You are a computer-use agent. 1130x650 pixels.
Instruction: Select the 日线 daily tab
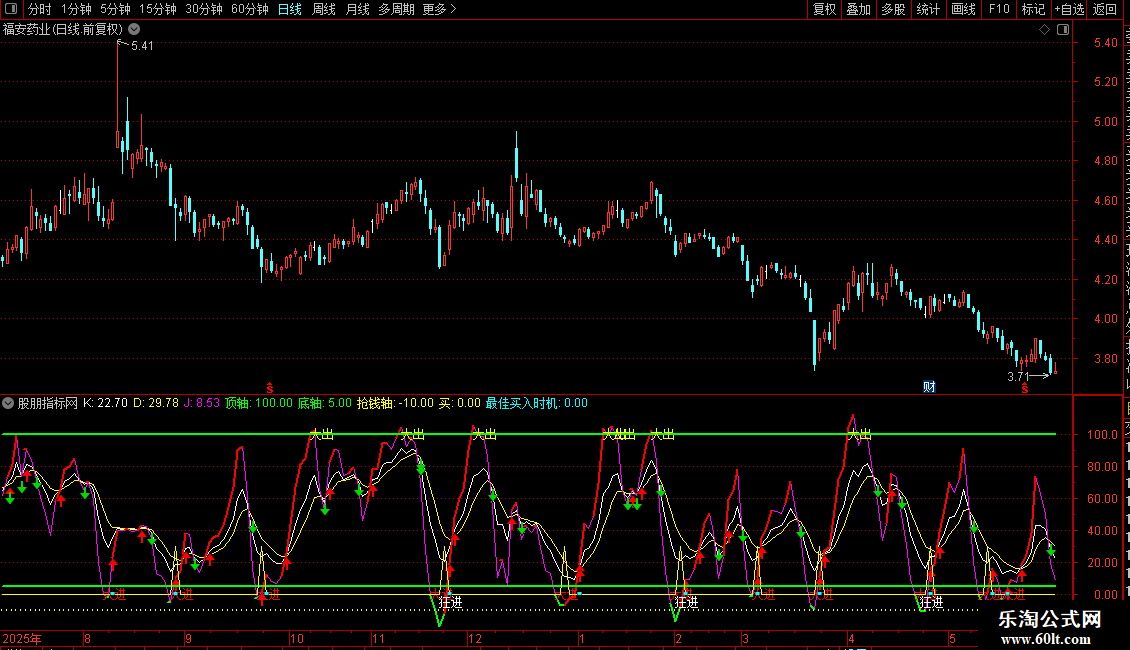(290, 9)
